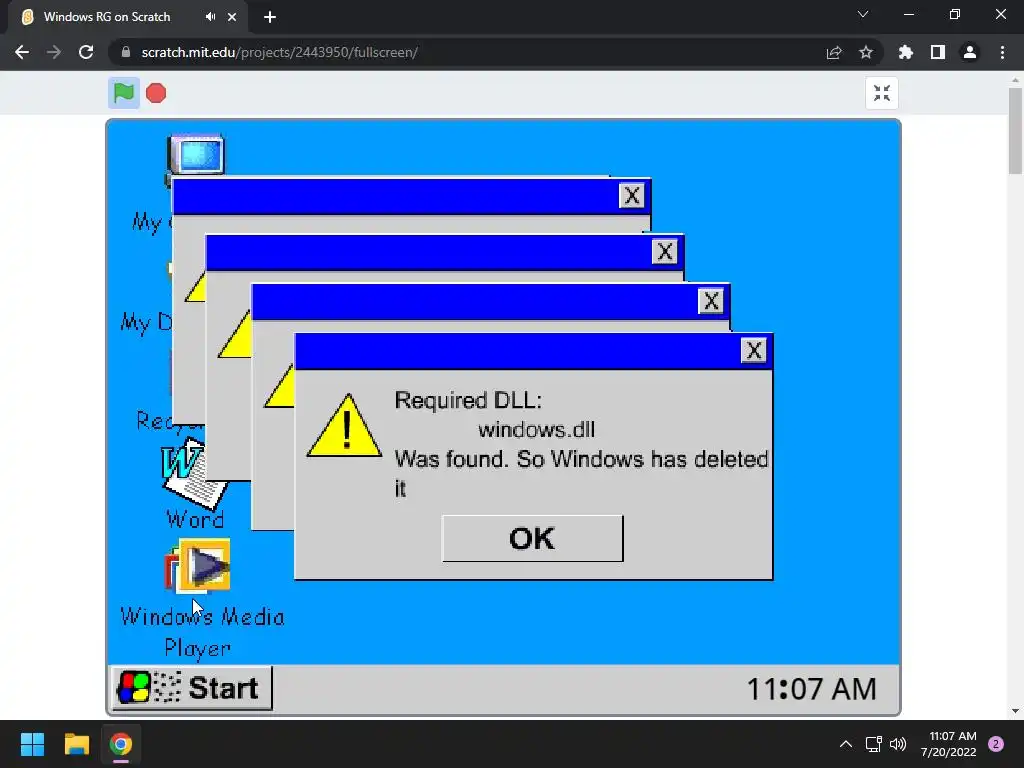1024x768 pixels.
Task: Bookmark this tab with the star icon
Action: click(x=866, y=52)
